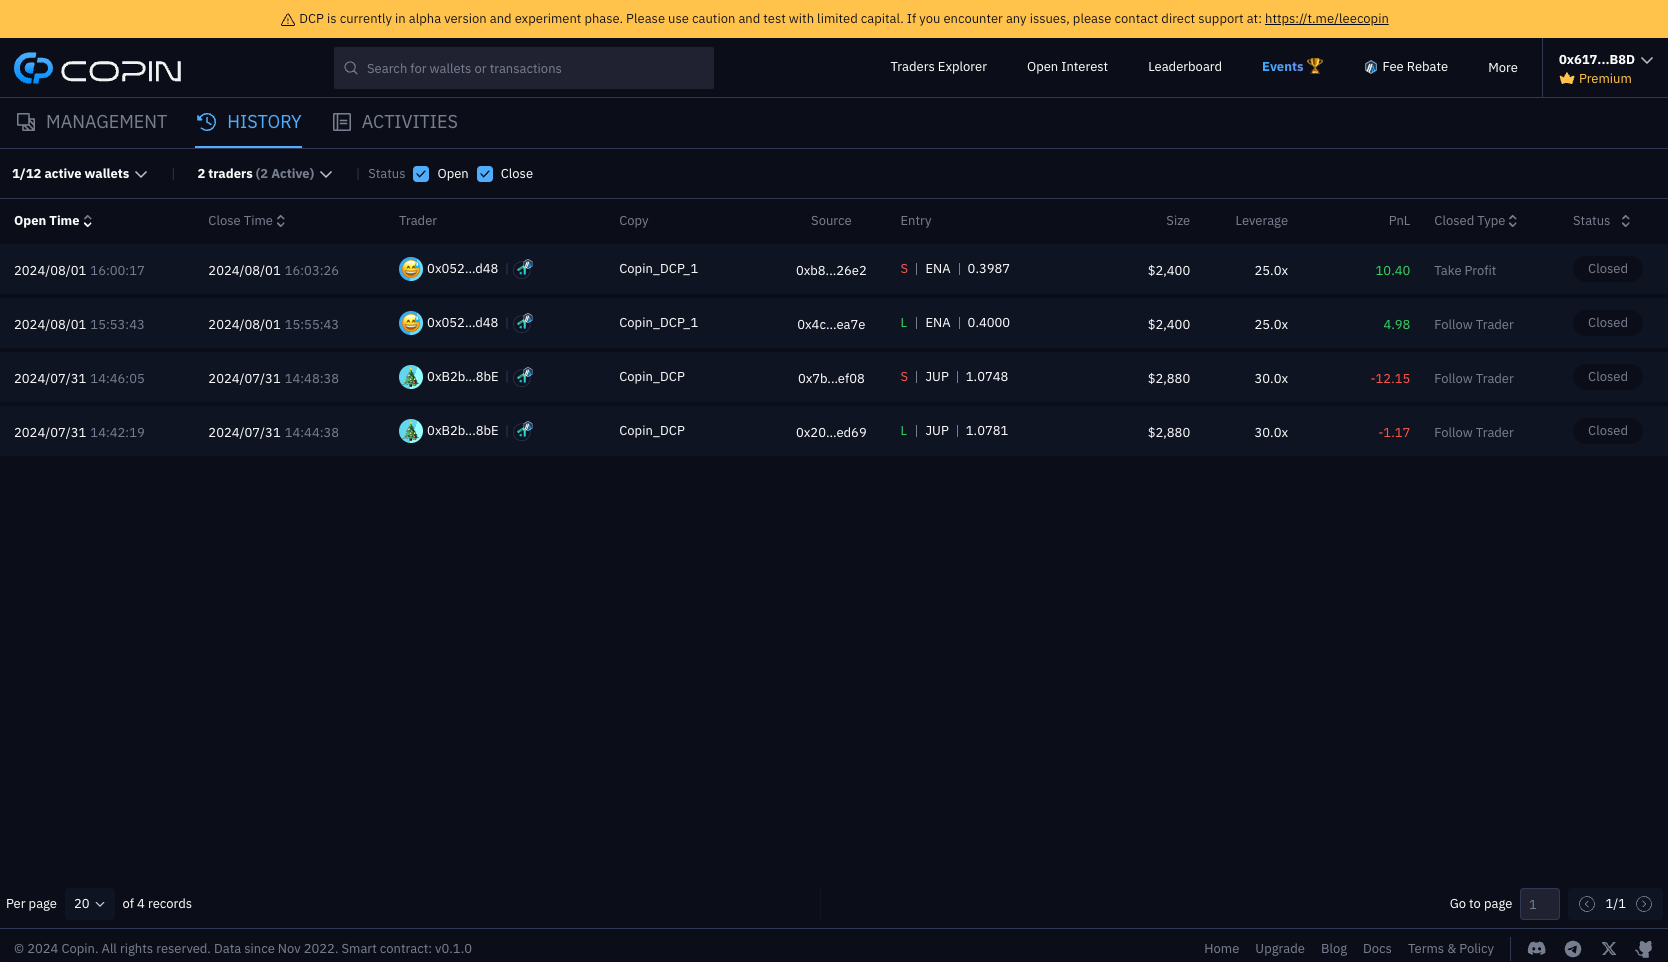Click Copin_DCP_1 copy in 15:53:43 row
Screen dimensions: 1668x962
658,323
